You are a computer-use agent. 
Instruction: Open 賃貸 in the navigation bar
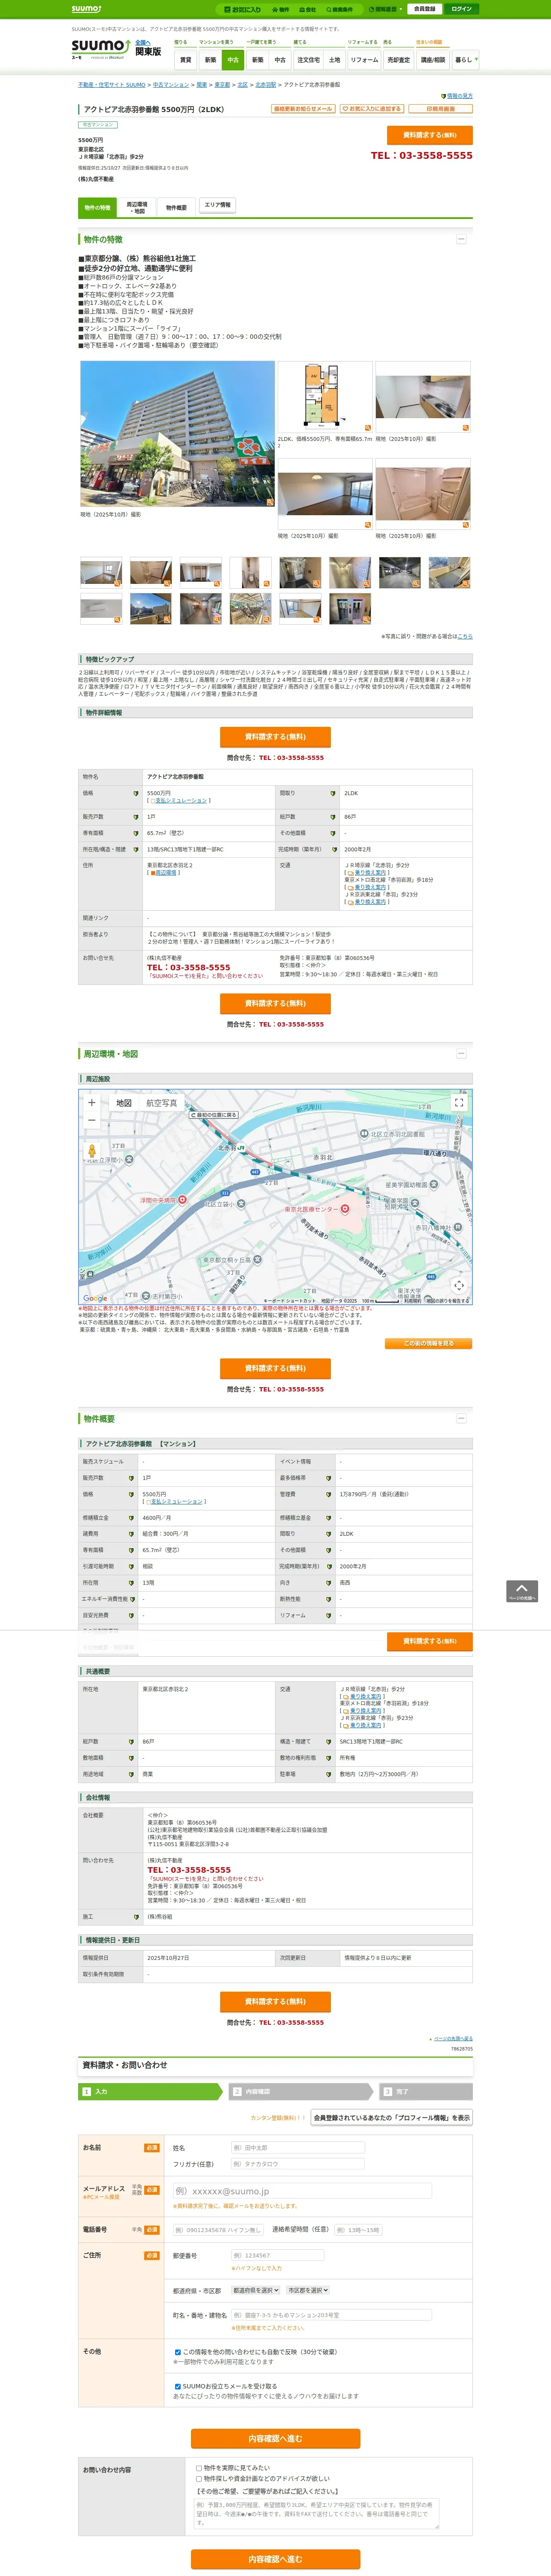pyautogui.click(x=185, y=60)
